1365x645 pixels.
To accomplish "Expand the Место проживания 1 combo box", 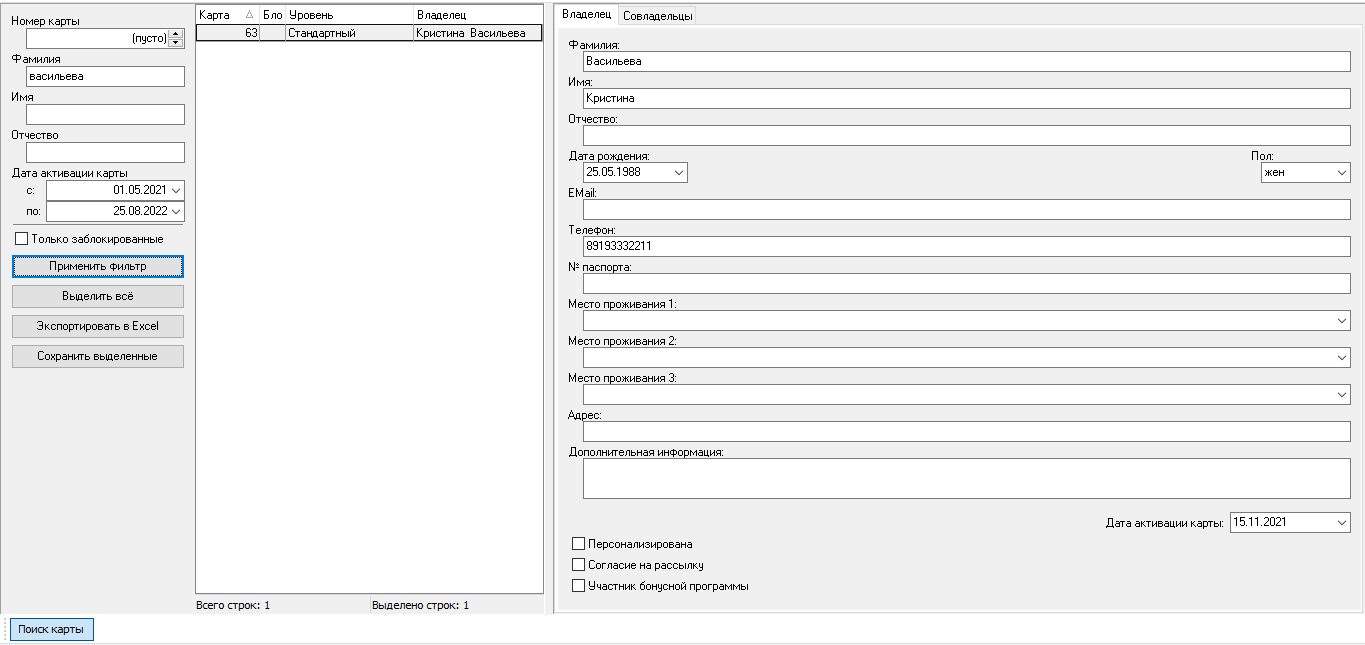I will (1341, 320).
